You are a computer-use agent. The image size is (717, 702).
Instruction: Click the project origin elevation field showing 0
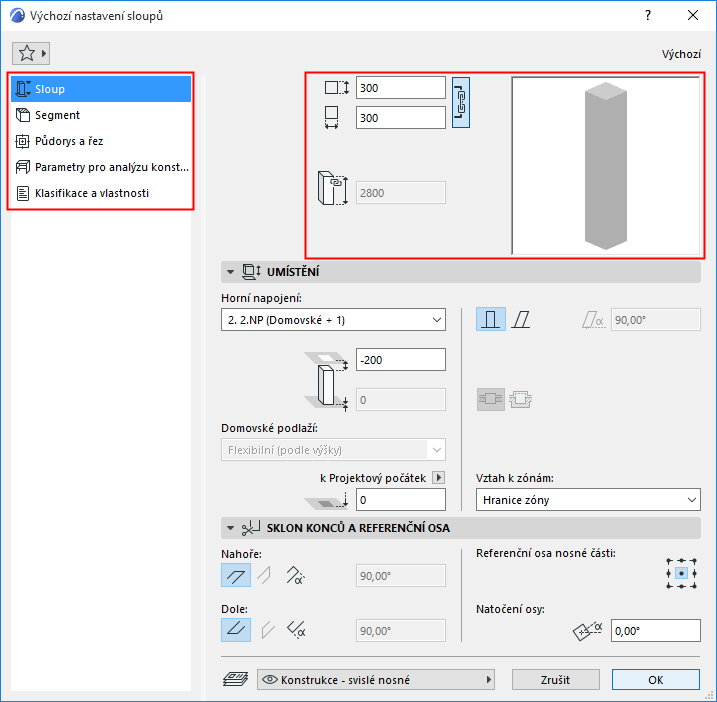tap(401, 500)
